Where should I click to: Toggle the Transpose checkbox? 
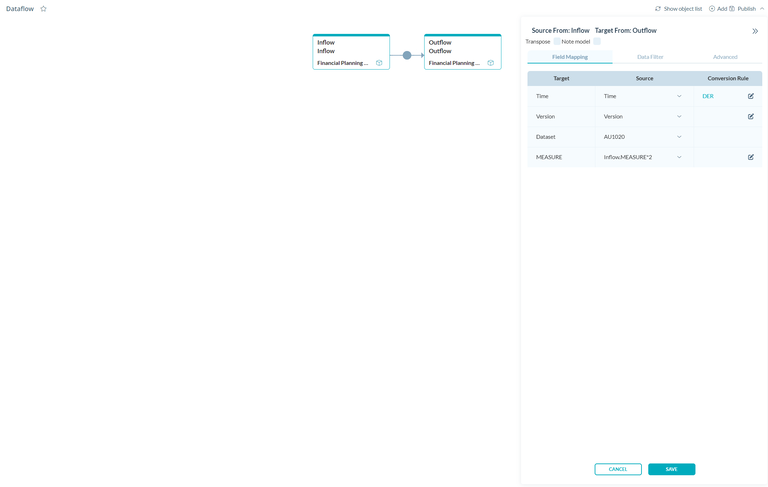[x=557, y=42]
